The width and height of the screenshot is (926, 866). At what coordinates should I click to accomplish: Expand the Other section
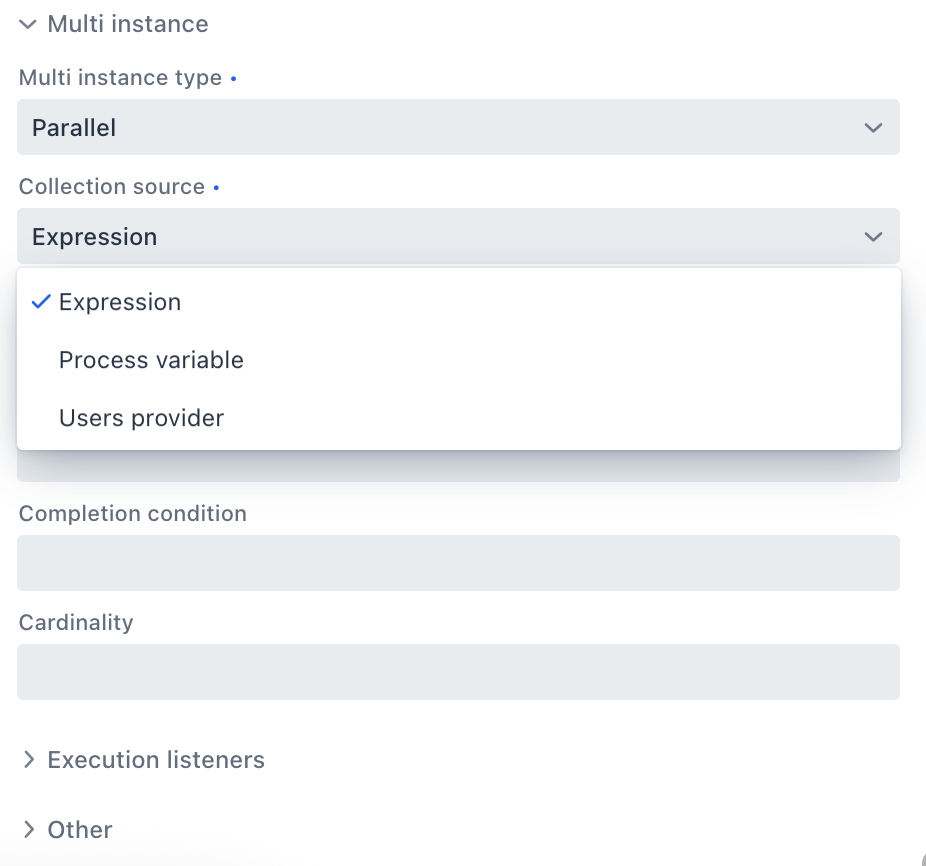(x=79, y=829)
